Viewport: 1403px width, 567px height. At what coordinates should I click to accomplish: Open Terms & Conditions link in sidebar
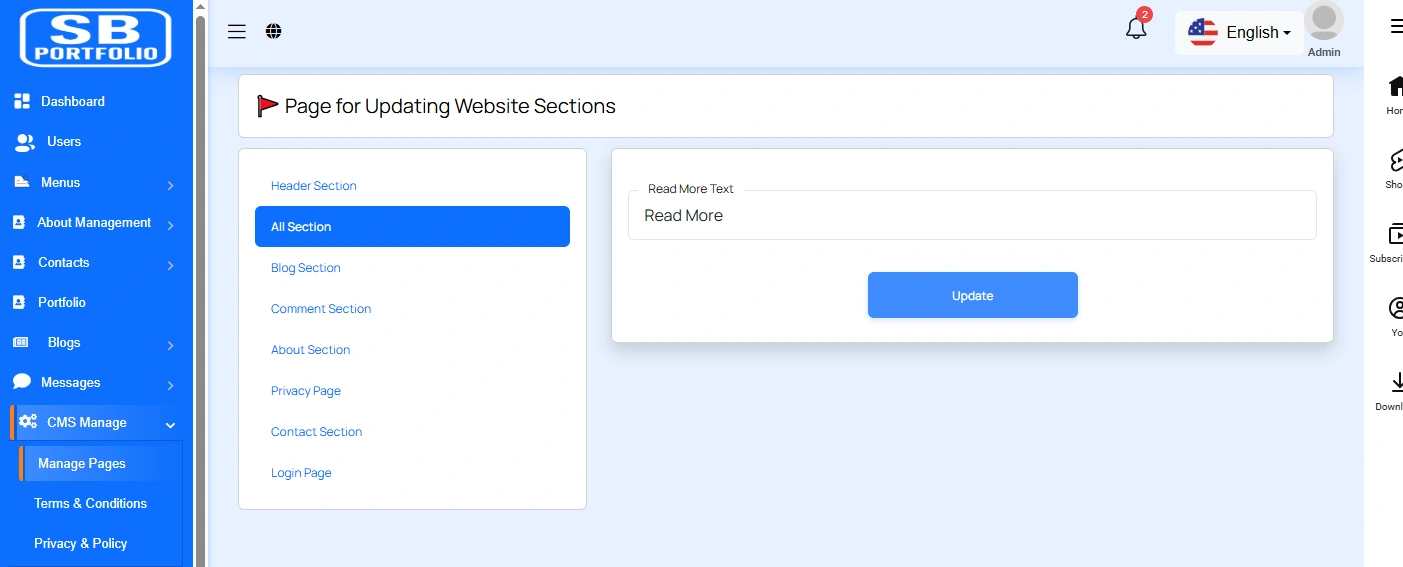point(90,503)
